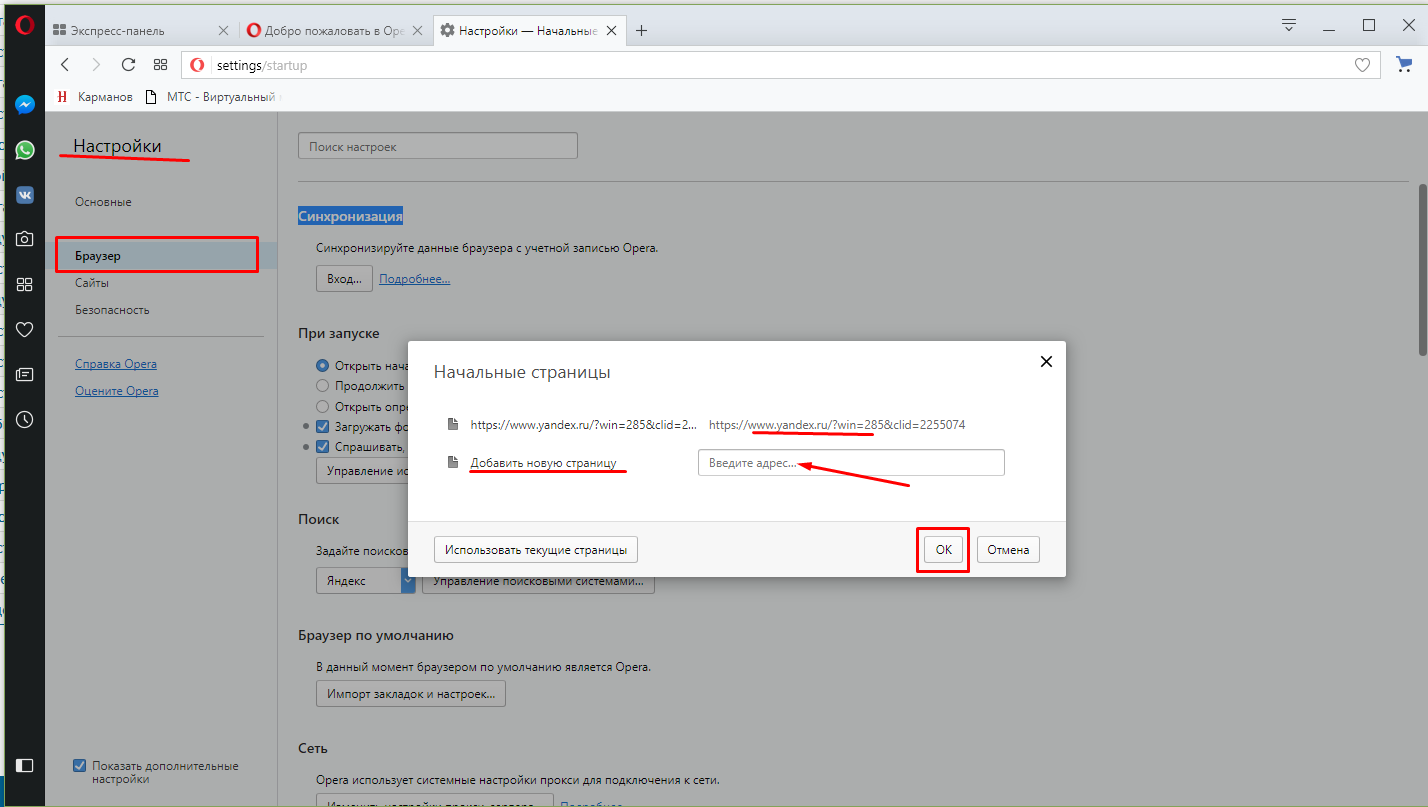The image size is (1428, 807).
Task: Click Импорт закладок и настроек button
Action: pyautogui.click(x=411, y=693)
